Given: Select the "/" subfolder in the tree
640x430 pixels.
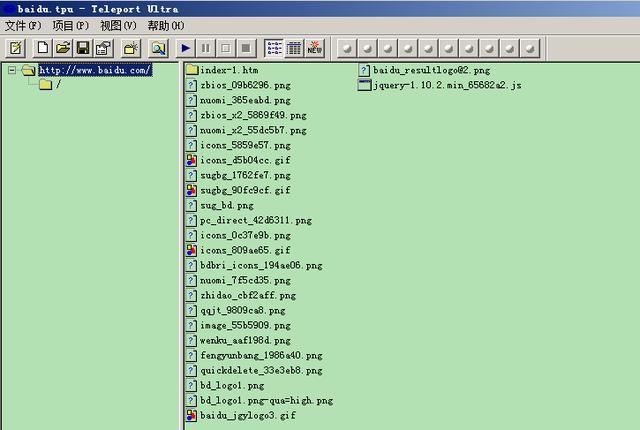Looking at the screenshot, I should pyautogui.click(x=57, y=85).
